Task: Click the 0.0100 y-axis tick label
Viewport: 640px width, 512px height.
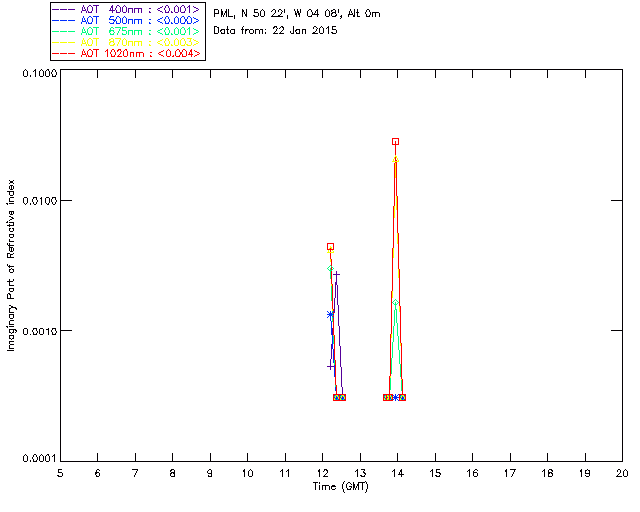Action: (x=39, y=201)
